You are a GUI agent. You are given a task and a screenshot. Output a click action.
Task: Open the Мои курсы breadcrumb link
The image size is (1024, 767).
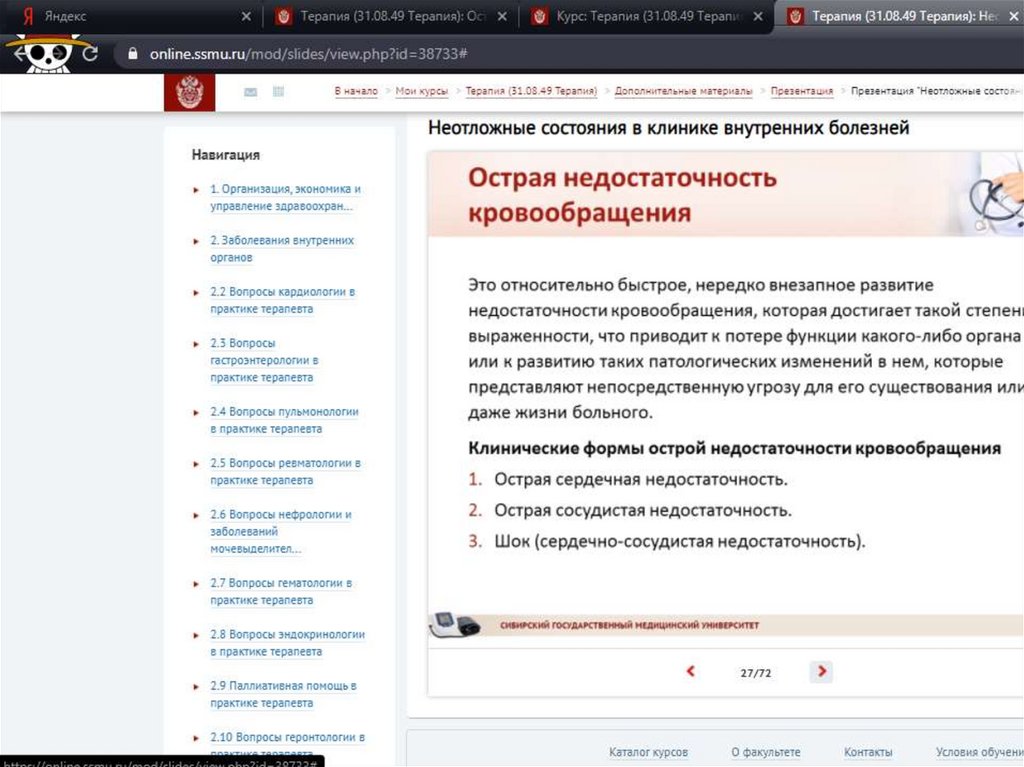[x=422, y=91]
